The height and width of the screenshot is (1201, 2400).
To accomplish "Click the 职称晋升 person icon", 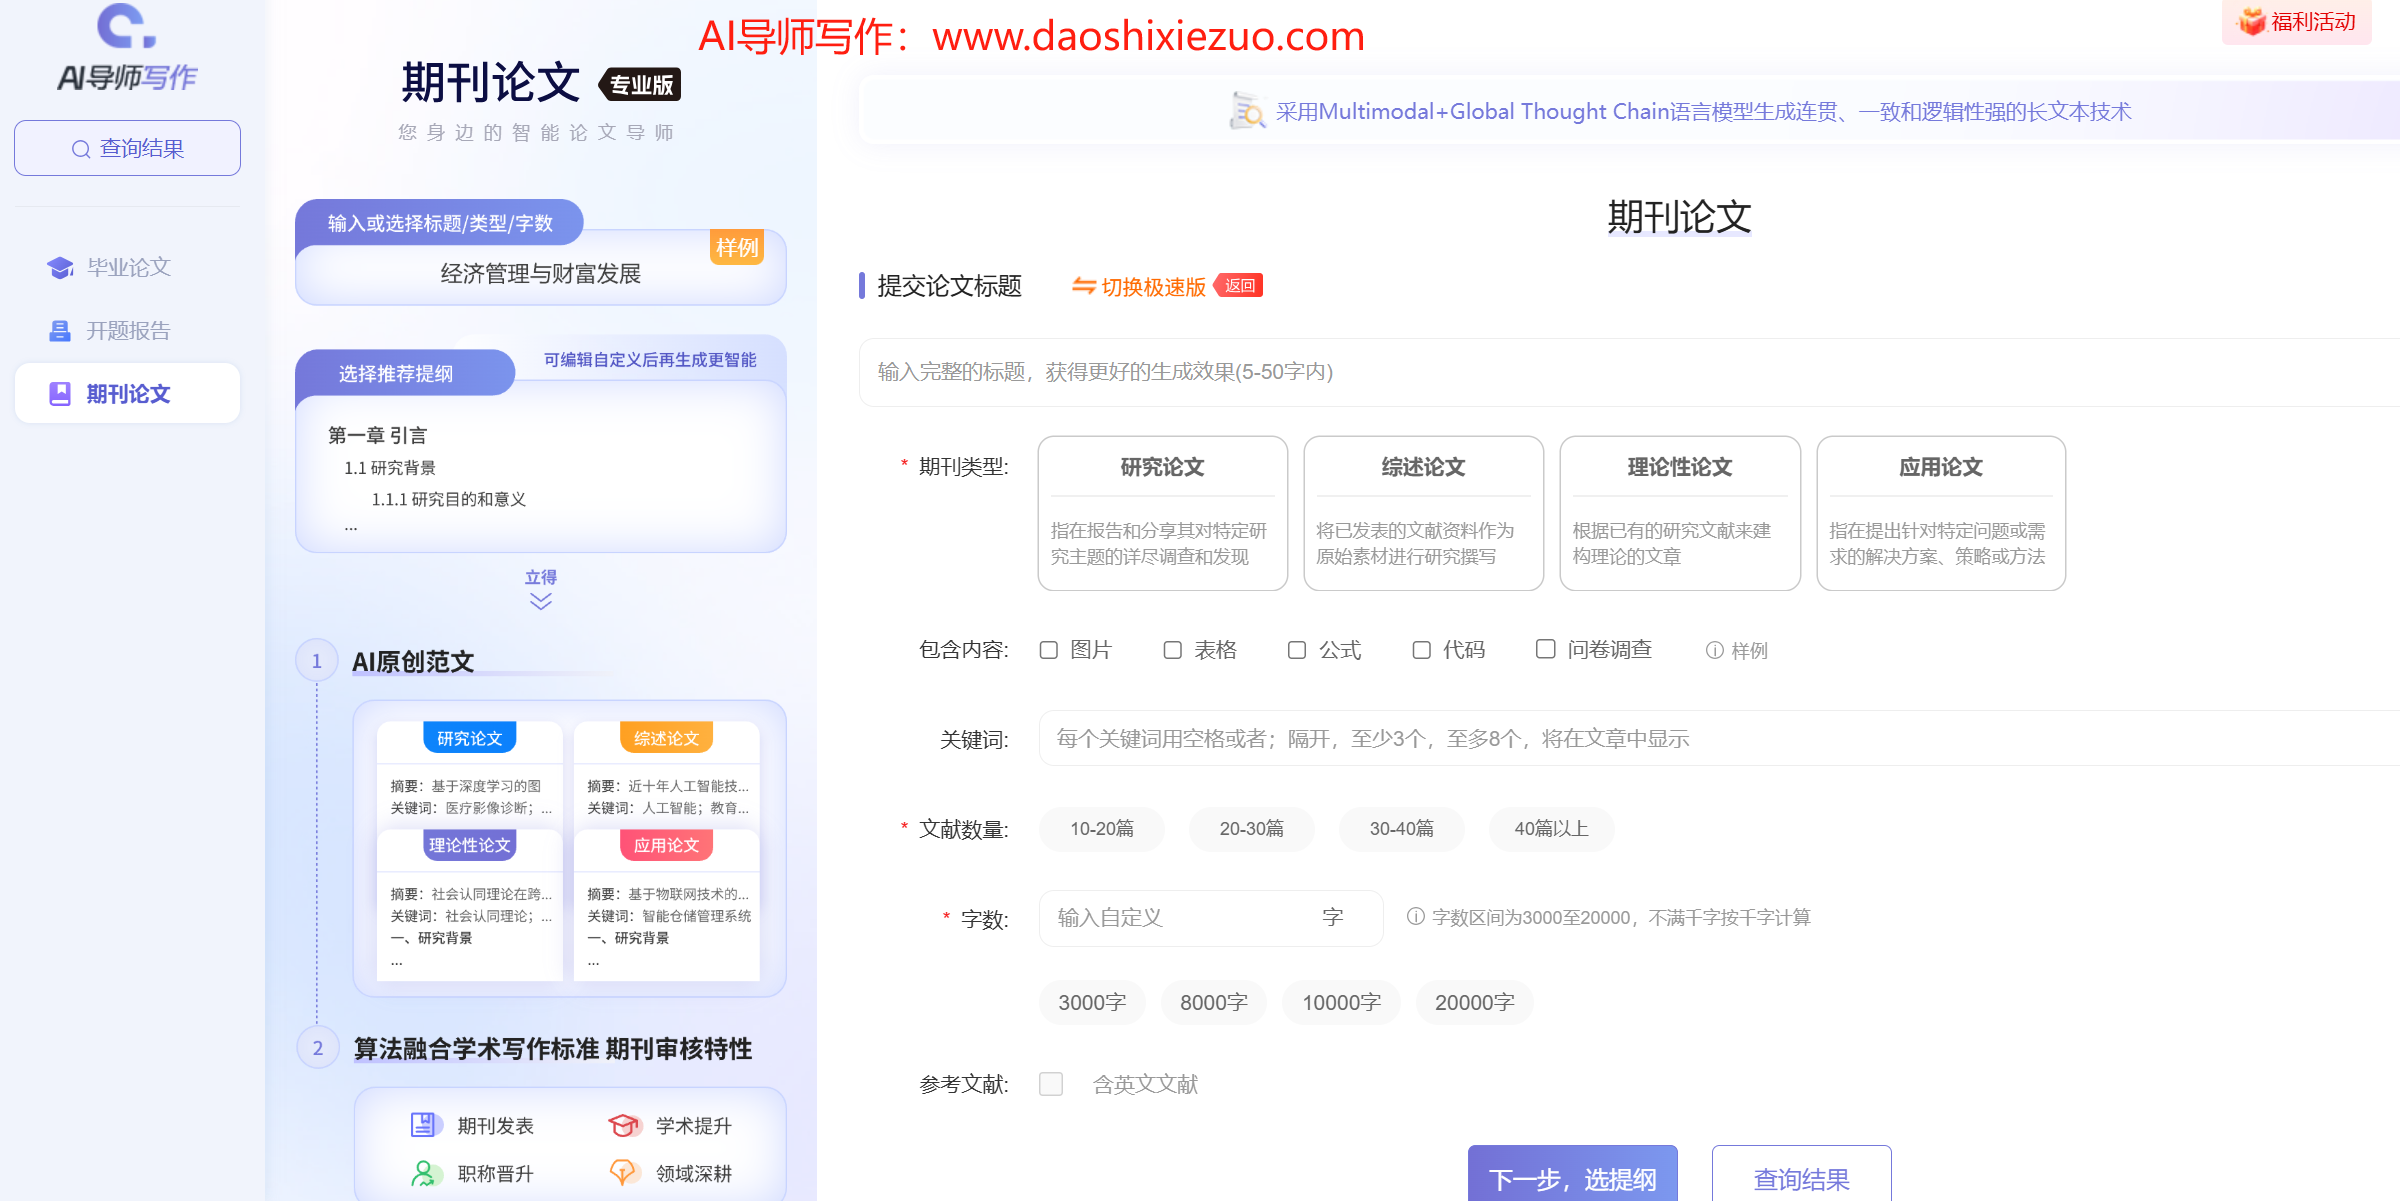I will click(x=426, y=1173).
